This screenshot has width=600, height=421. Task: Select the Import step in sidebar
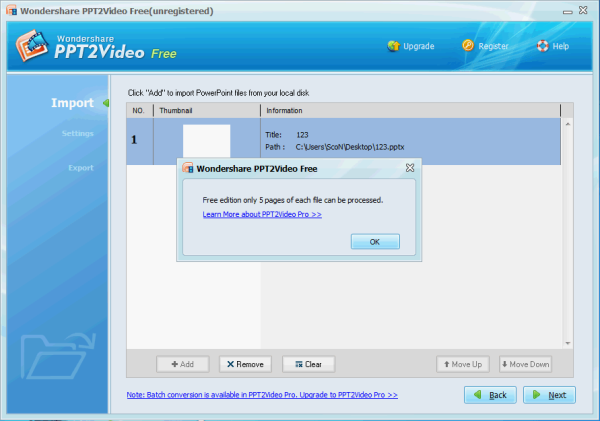[x=72, y=103]
